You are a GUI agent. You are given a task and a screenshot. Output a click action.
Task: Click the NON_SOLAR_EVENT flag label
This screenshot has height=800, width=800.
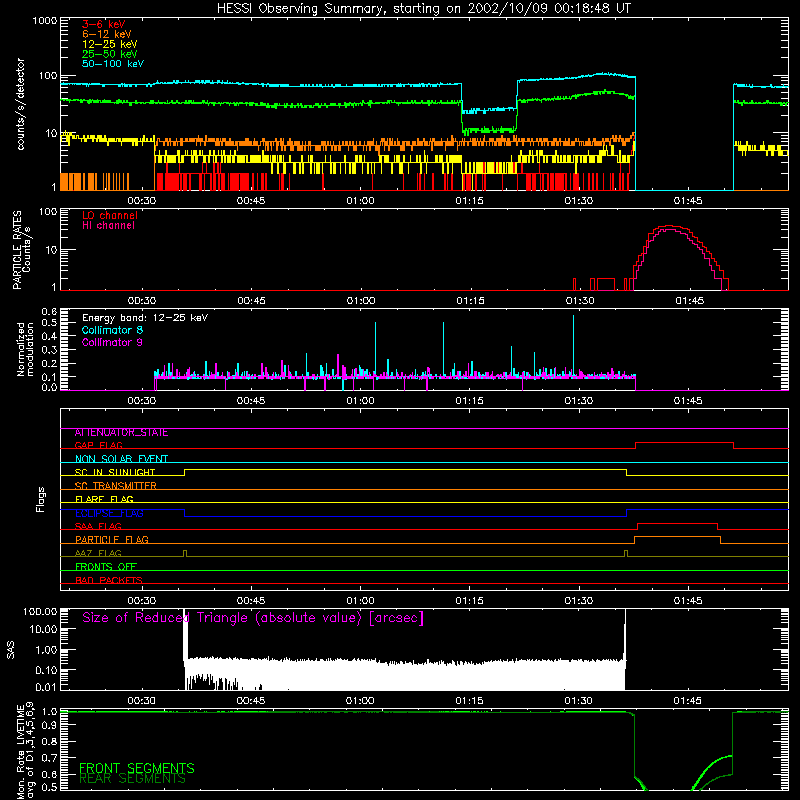click(121, 459)
